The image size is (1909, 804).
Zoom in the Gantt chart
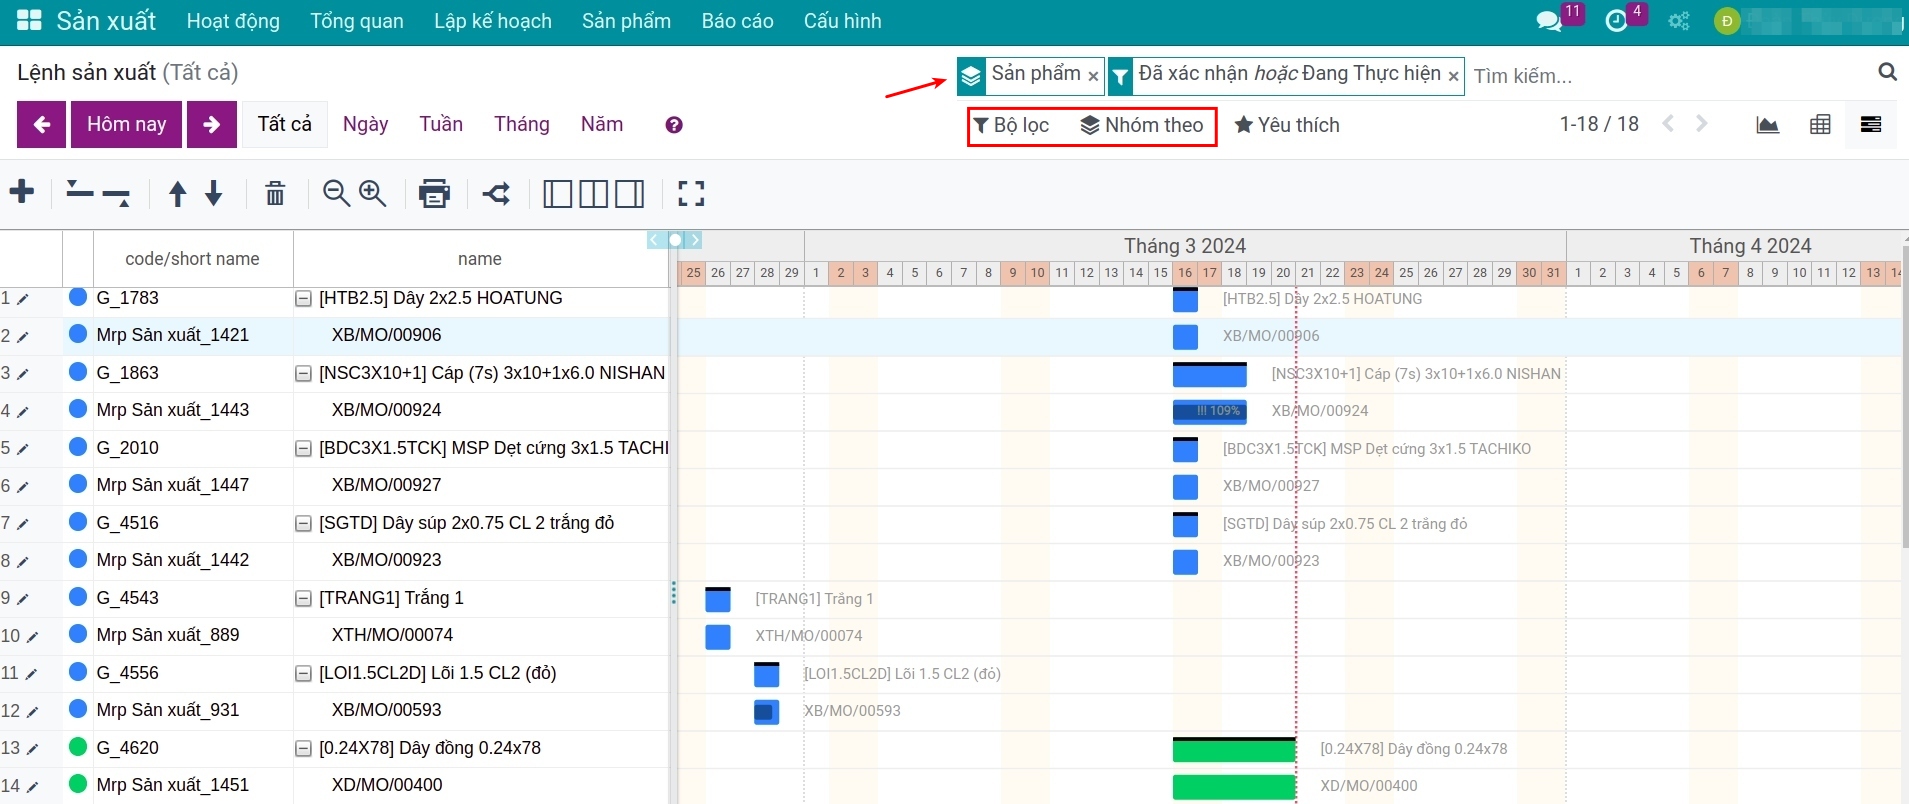tap(373, 193)
